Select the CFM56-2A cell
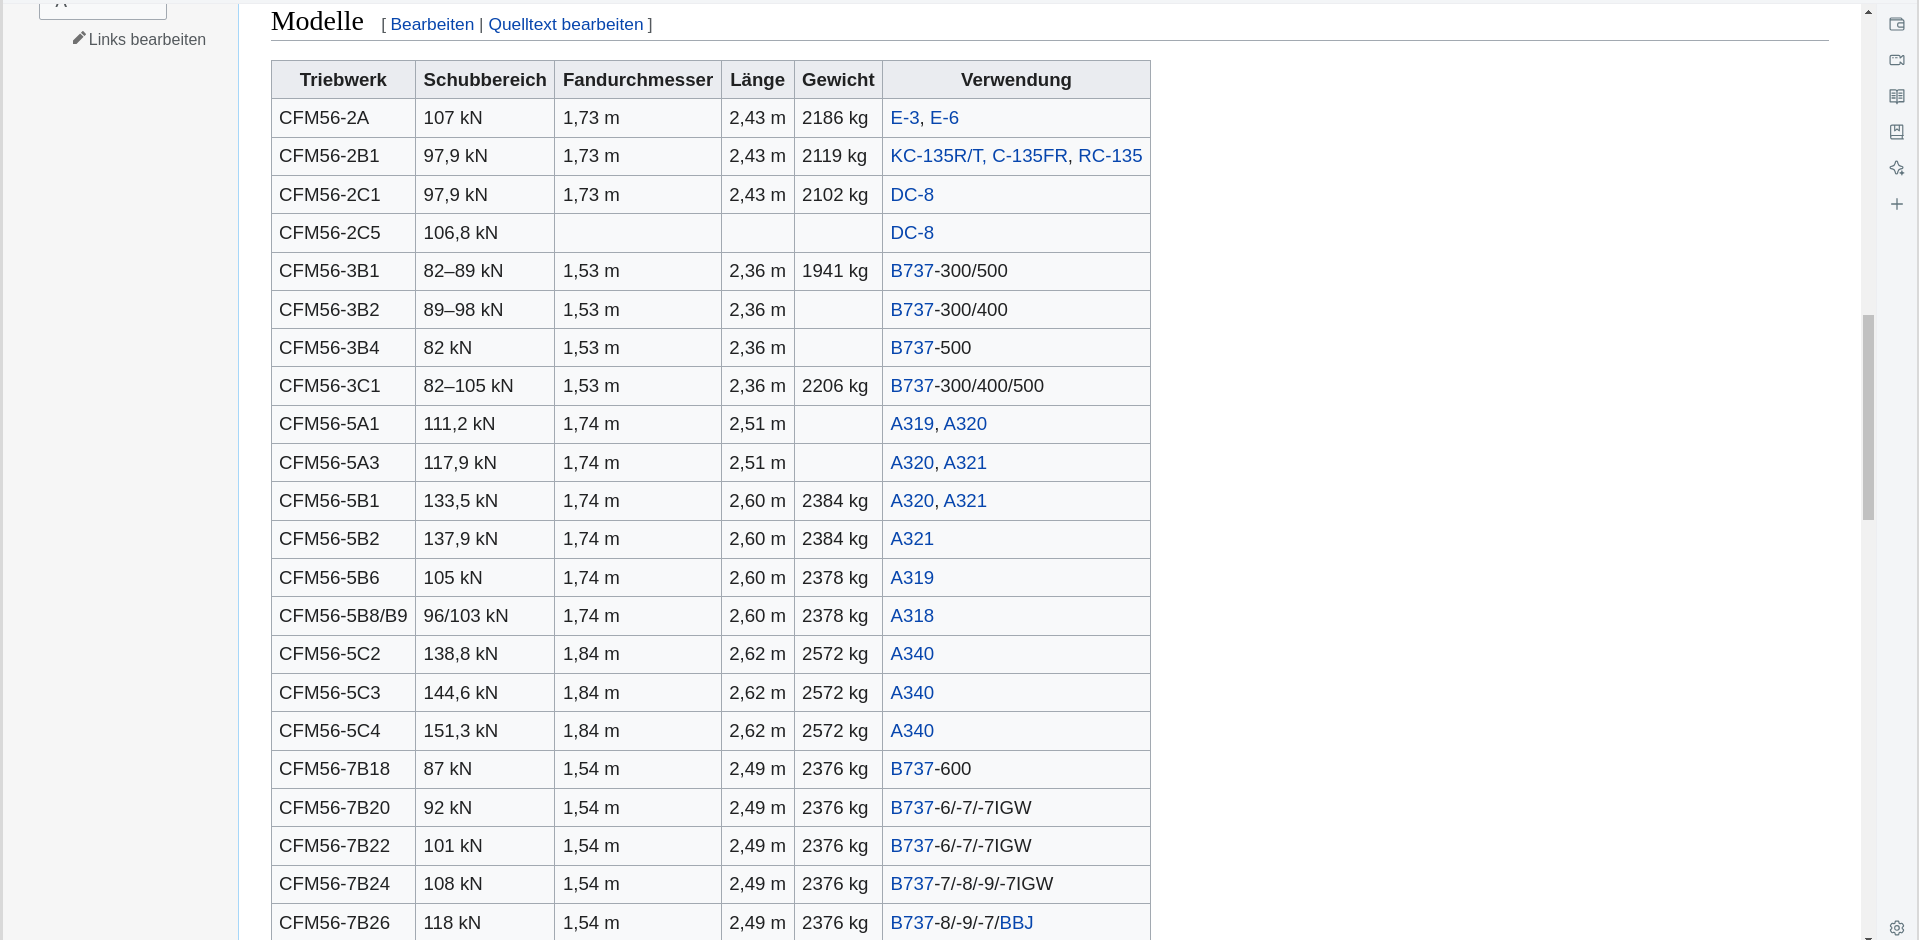This screenshot has height=940, width=1919. (343, 118)
